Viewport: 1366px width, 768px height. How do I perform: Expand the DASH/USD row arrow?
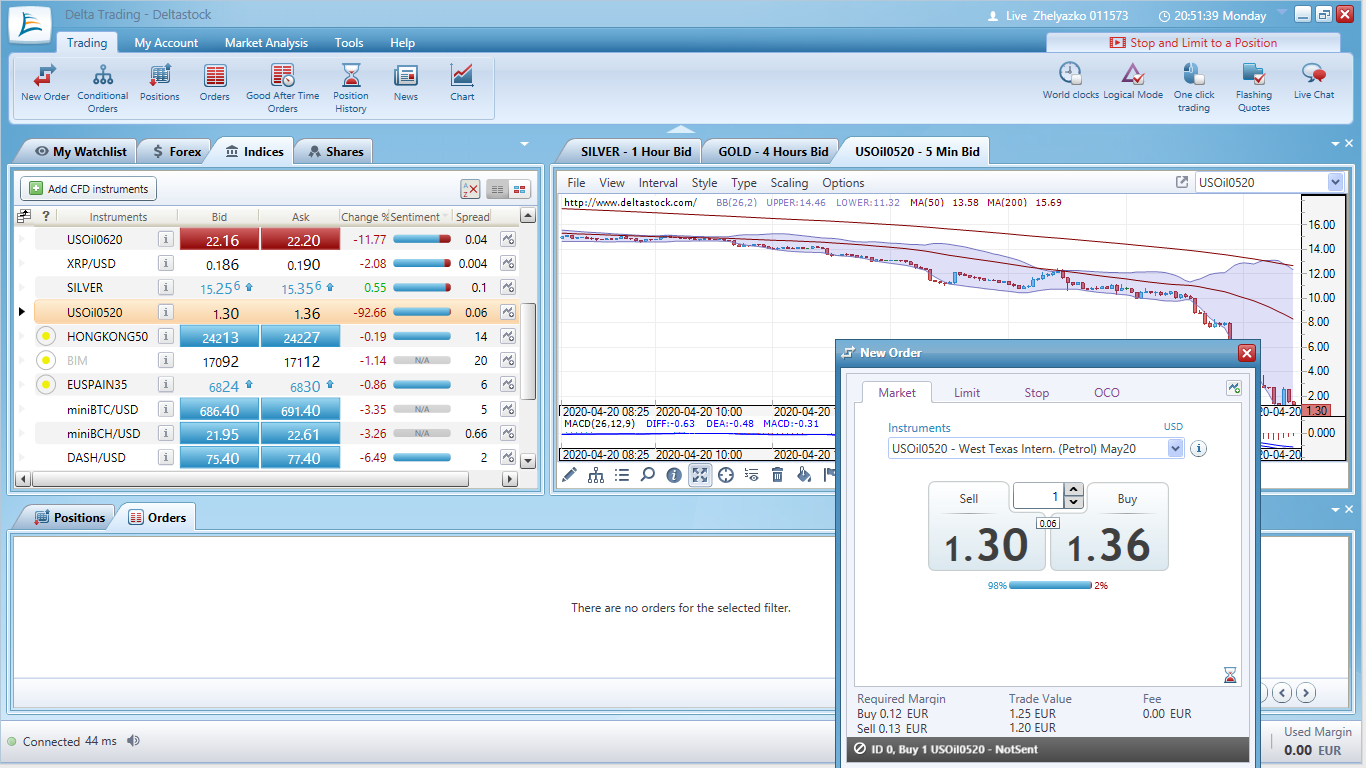point(22,457)
